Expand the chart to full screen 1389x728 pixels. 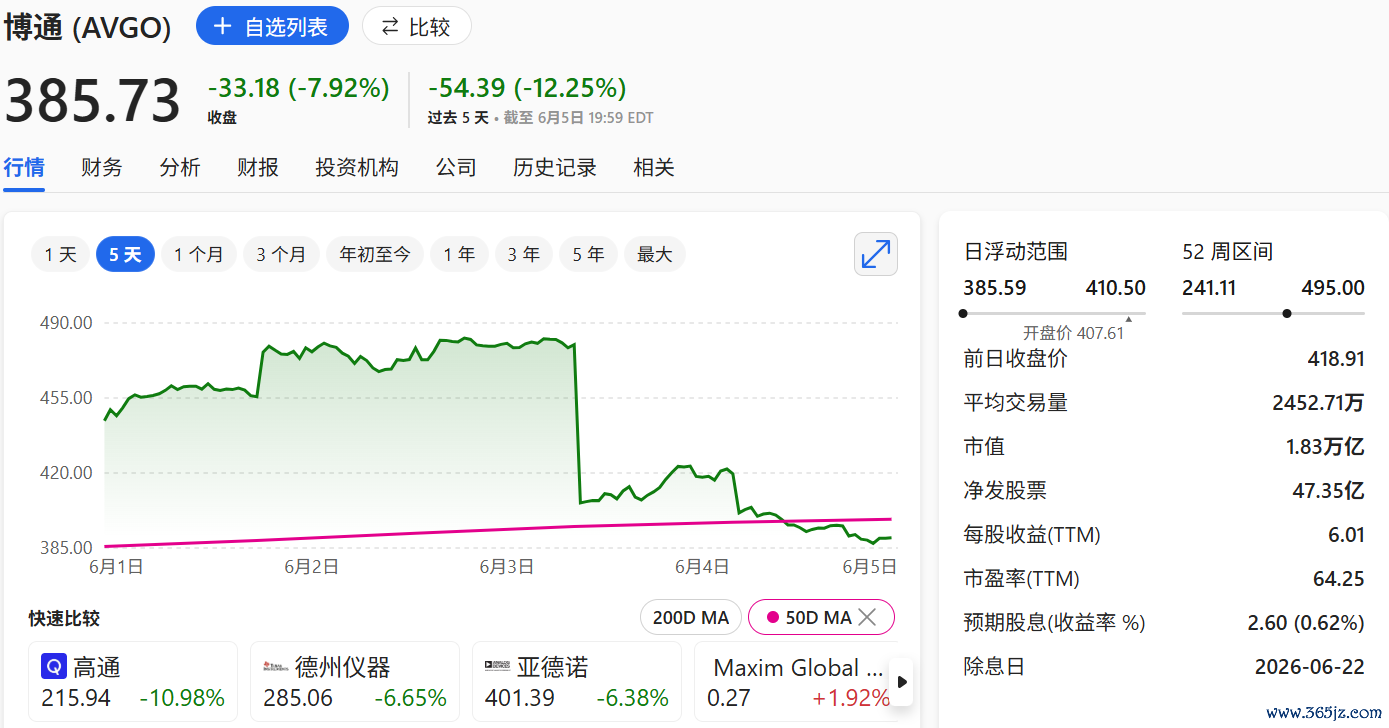(x=876, y=254)
